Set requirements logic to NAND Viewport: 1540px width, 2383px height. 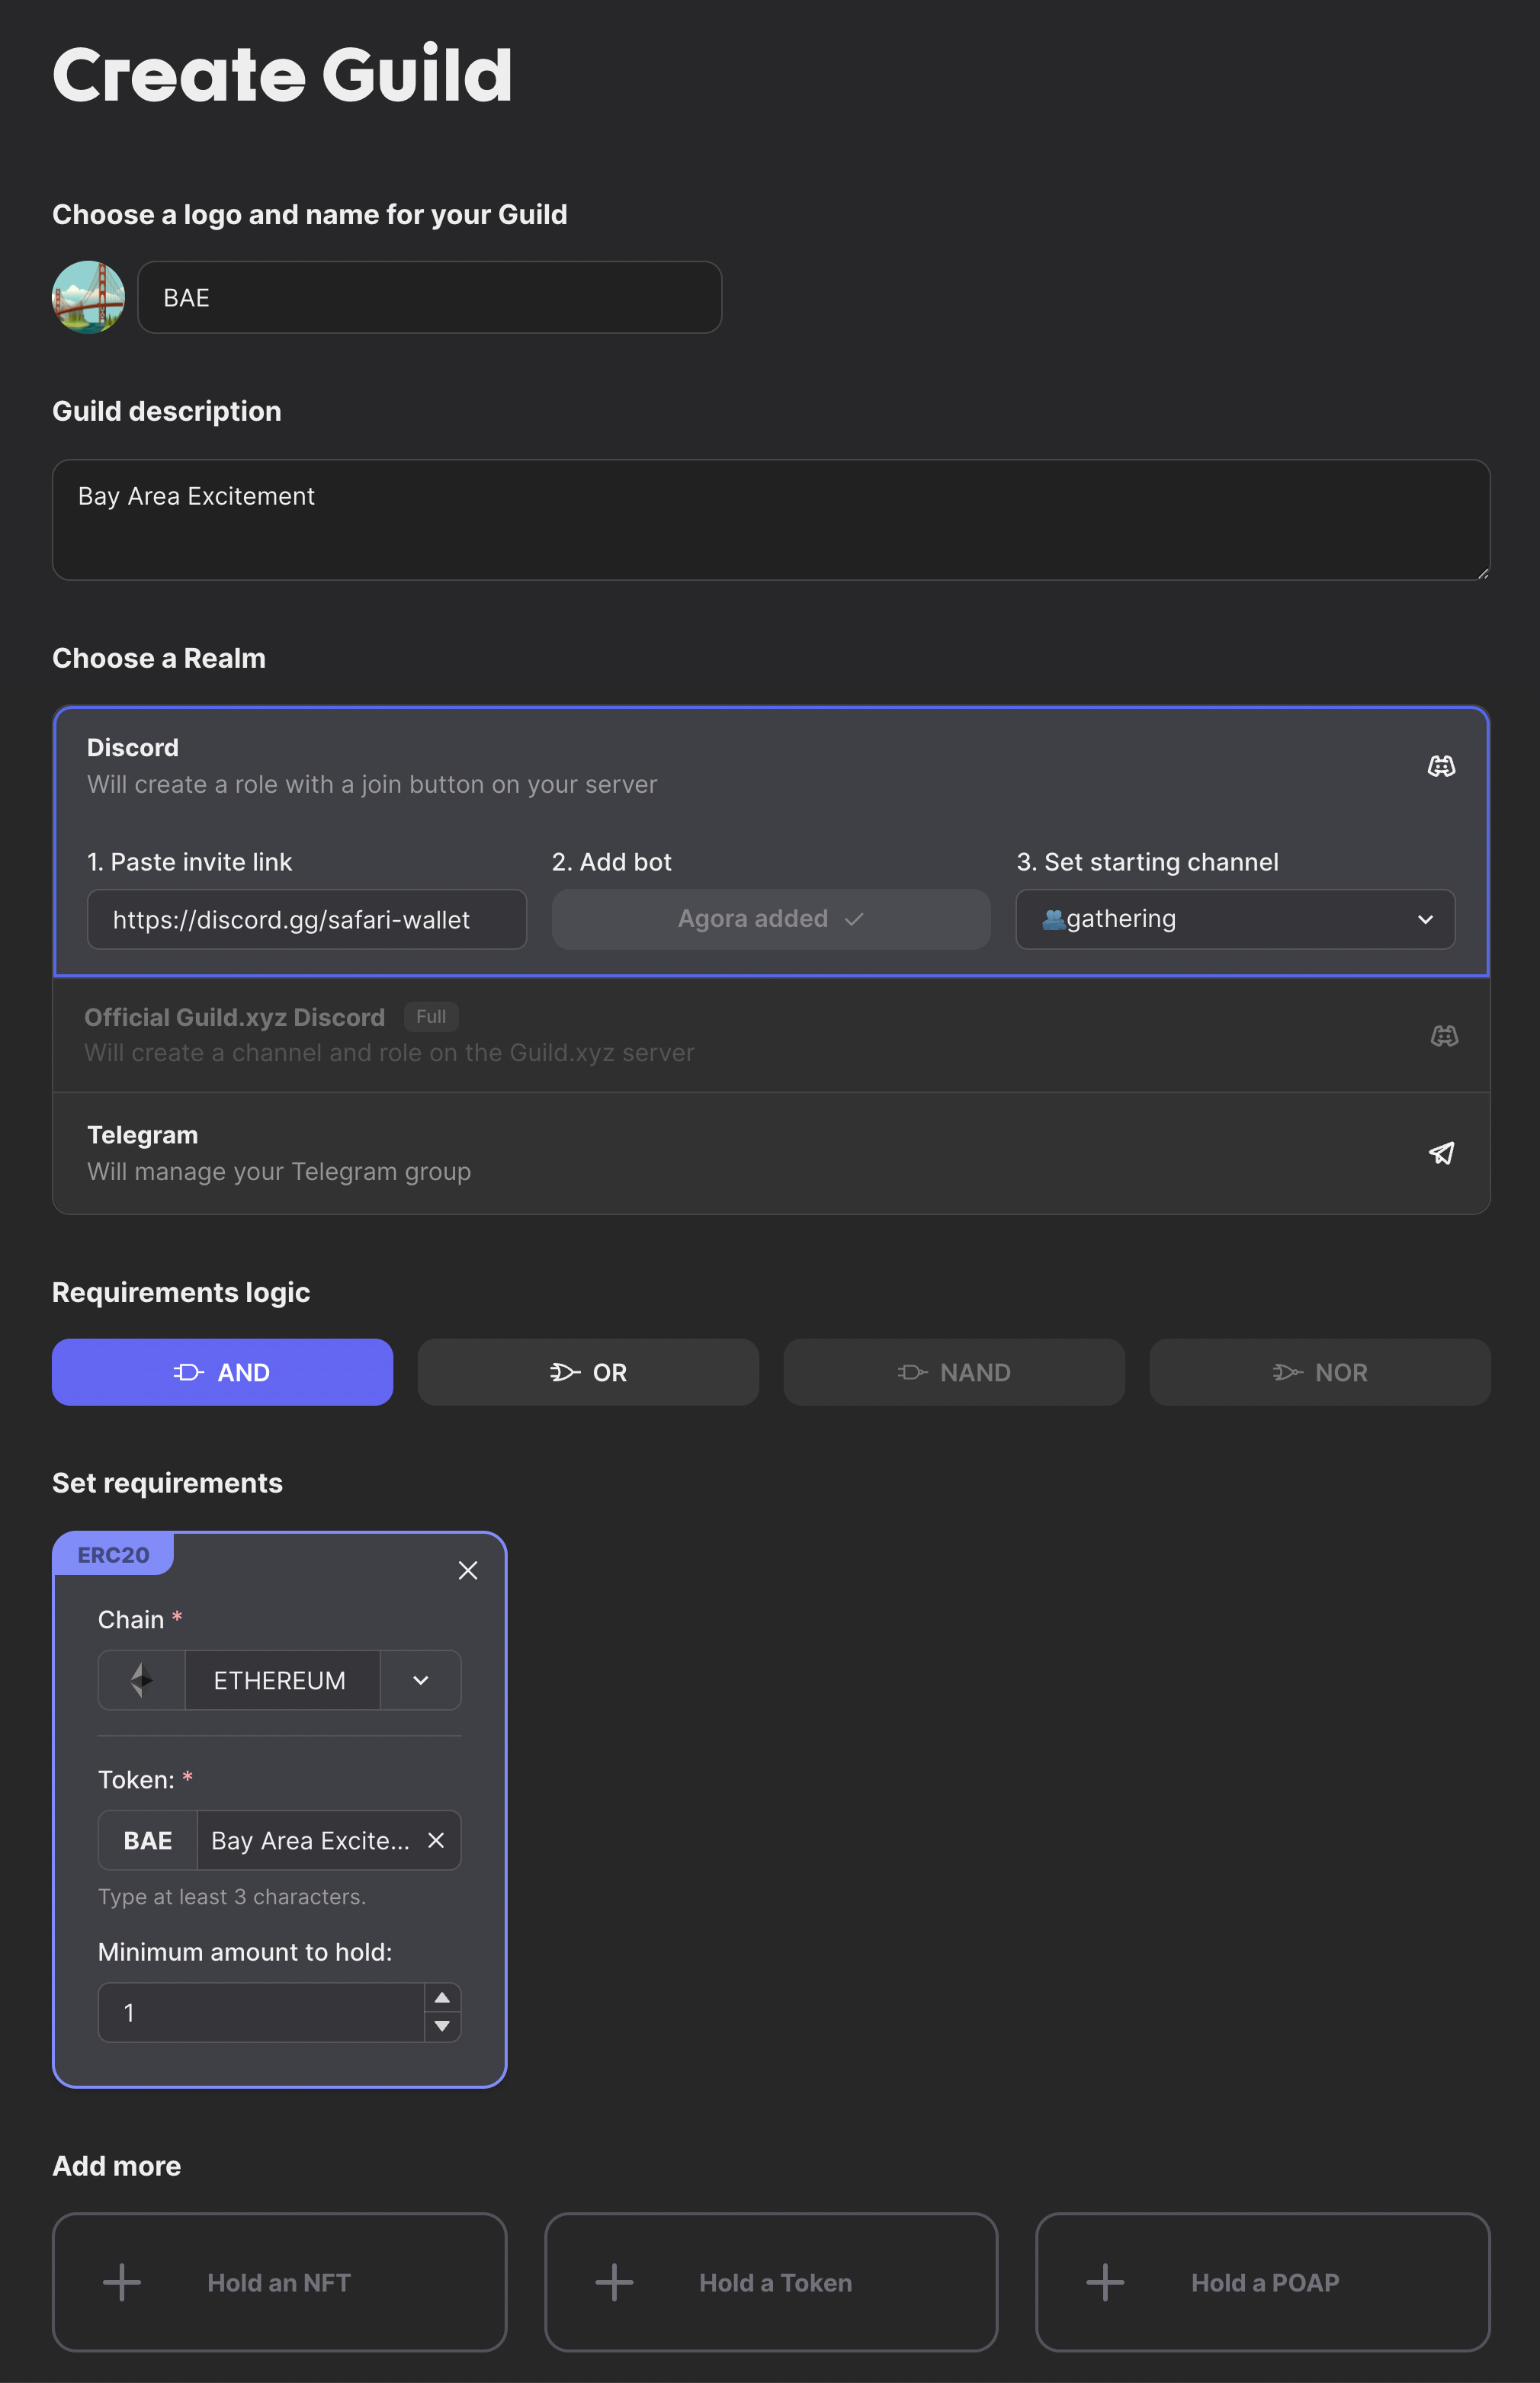[954, 1372]
